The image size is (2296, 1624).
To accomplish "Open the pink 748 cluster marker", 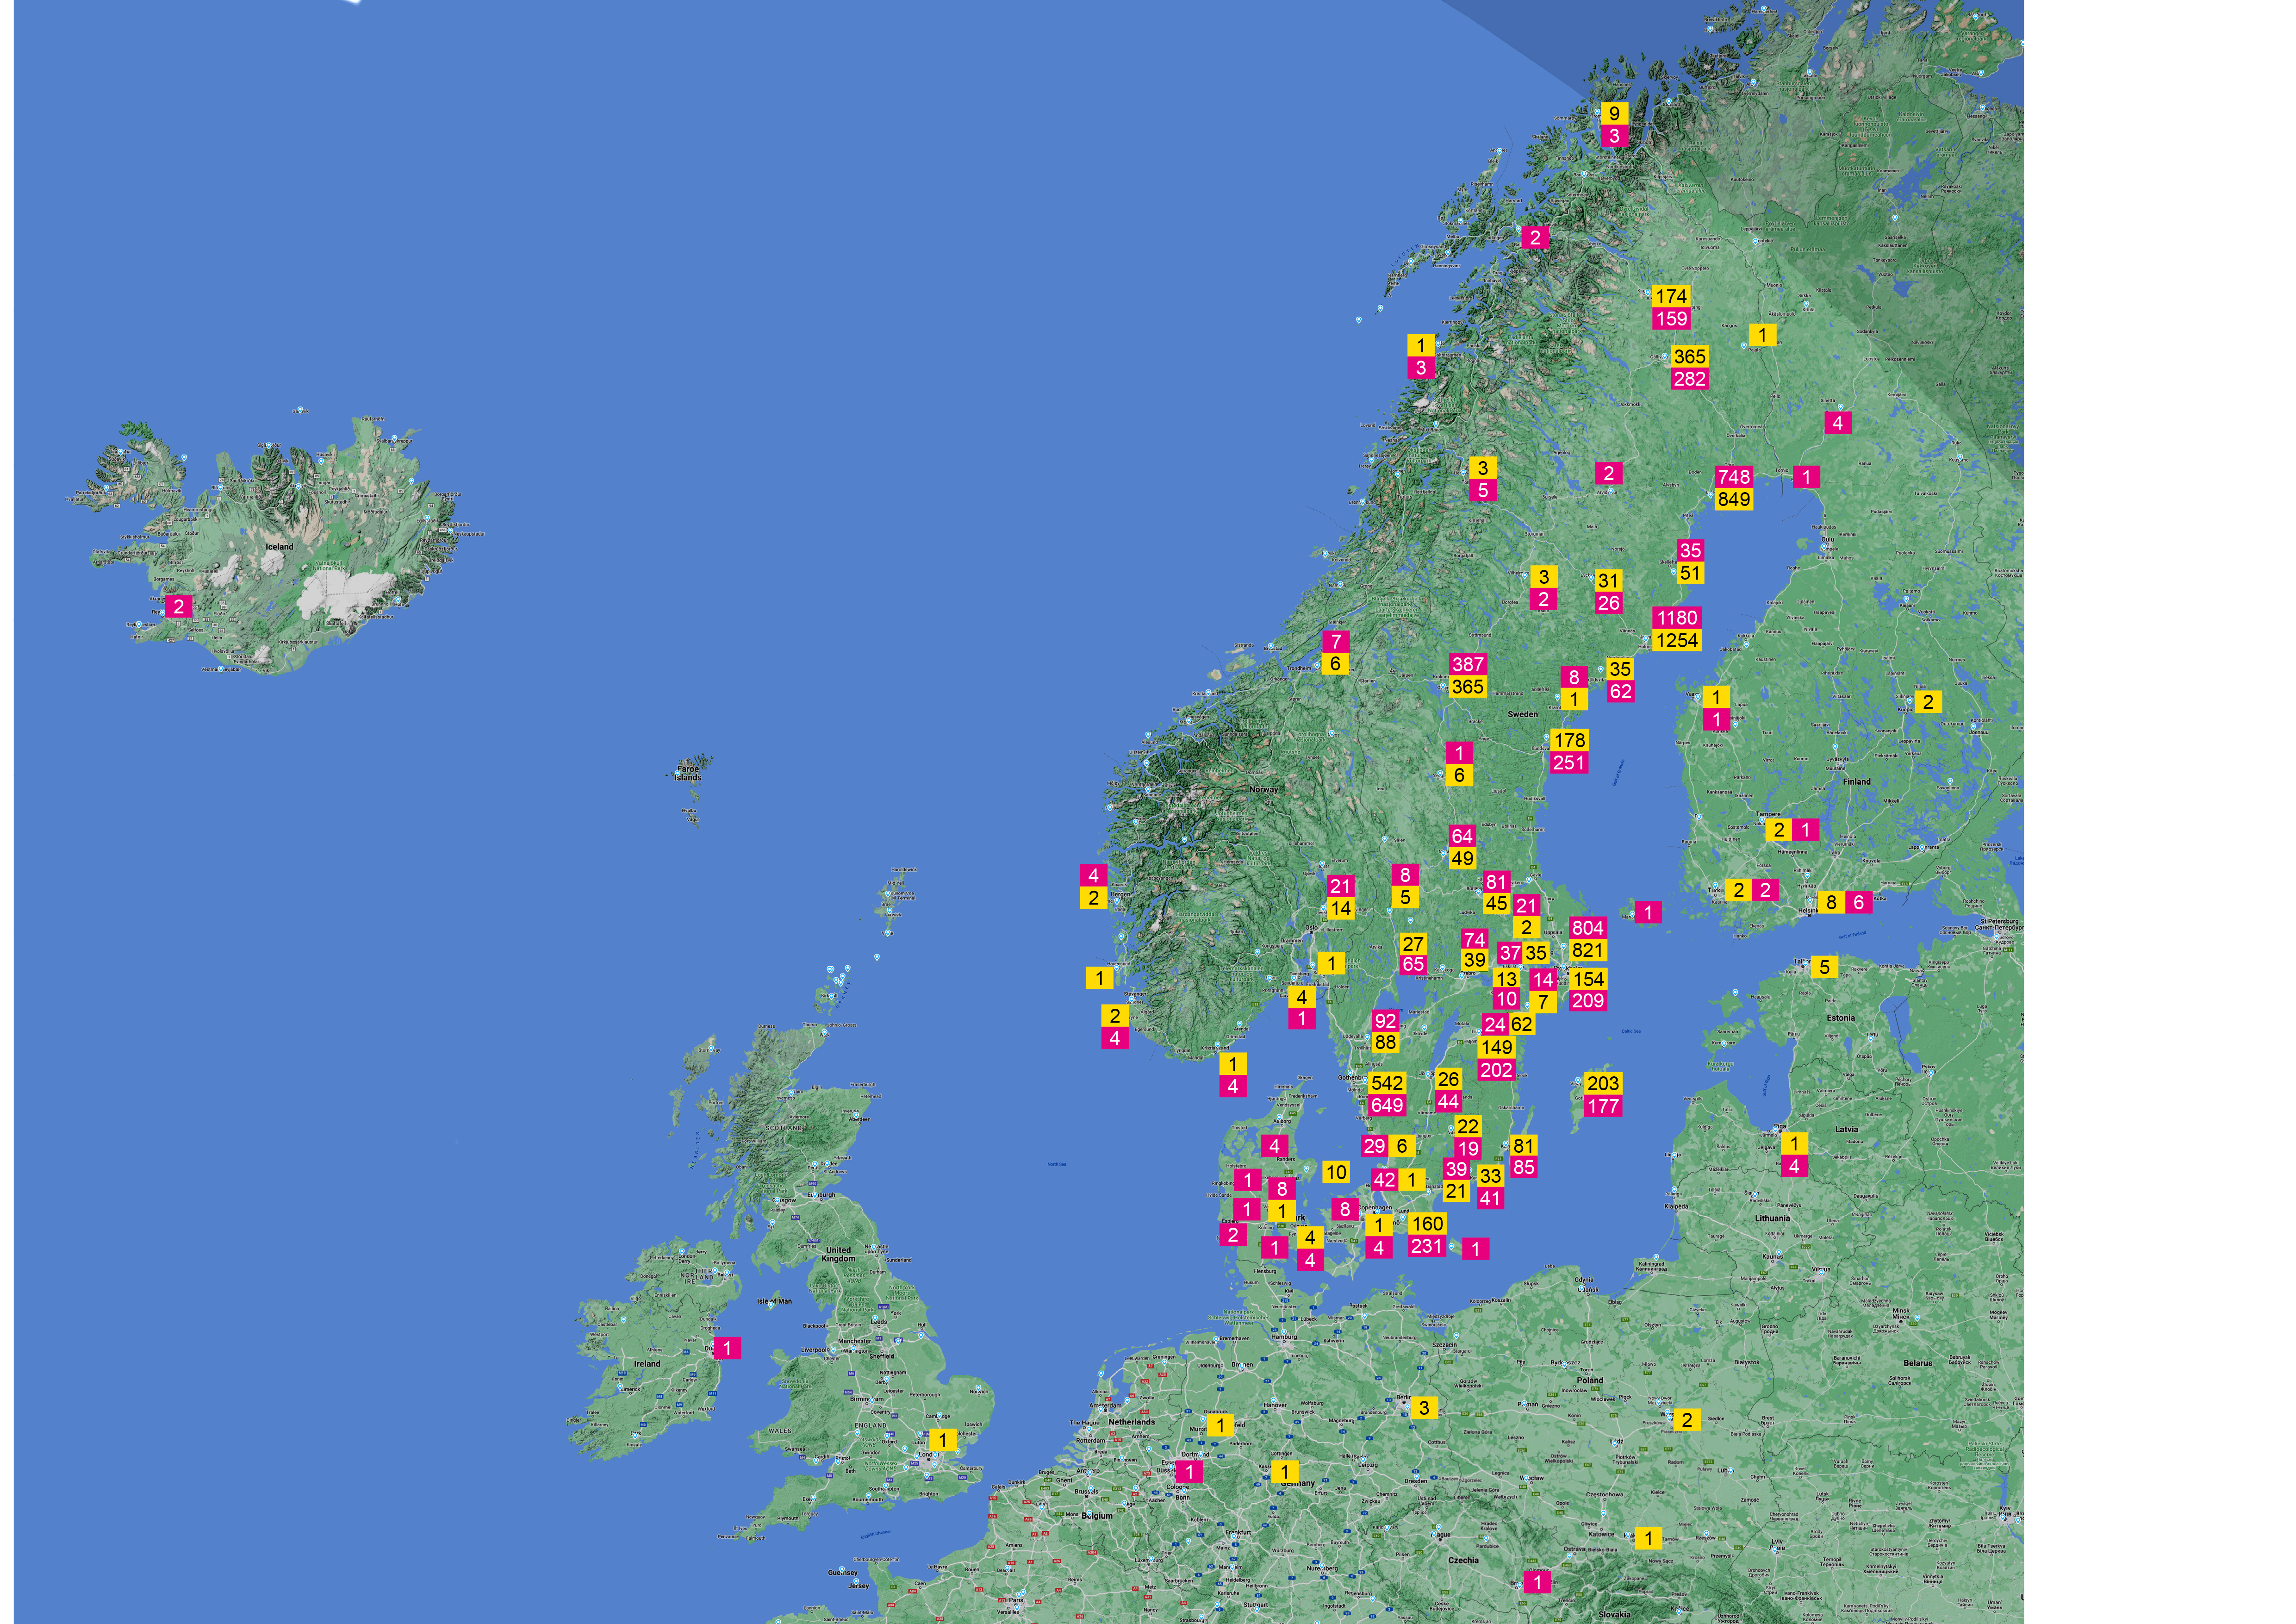I will 1733,477.
